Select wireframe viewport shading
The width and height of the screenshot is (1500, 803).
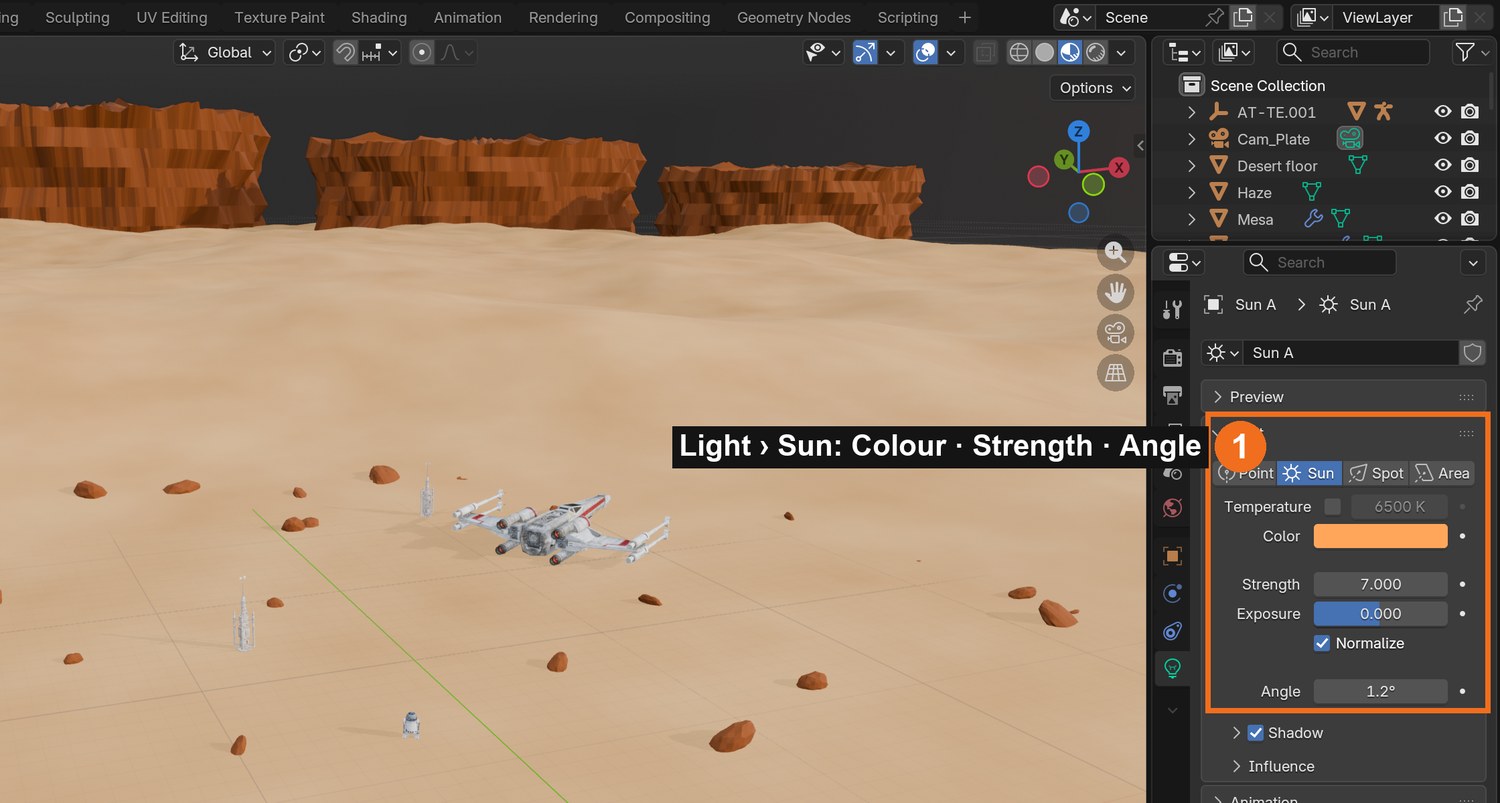(1019, 52)
